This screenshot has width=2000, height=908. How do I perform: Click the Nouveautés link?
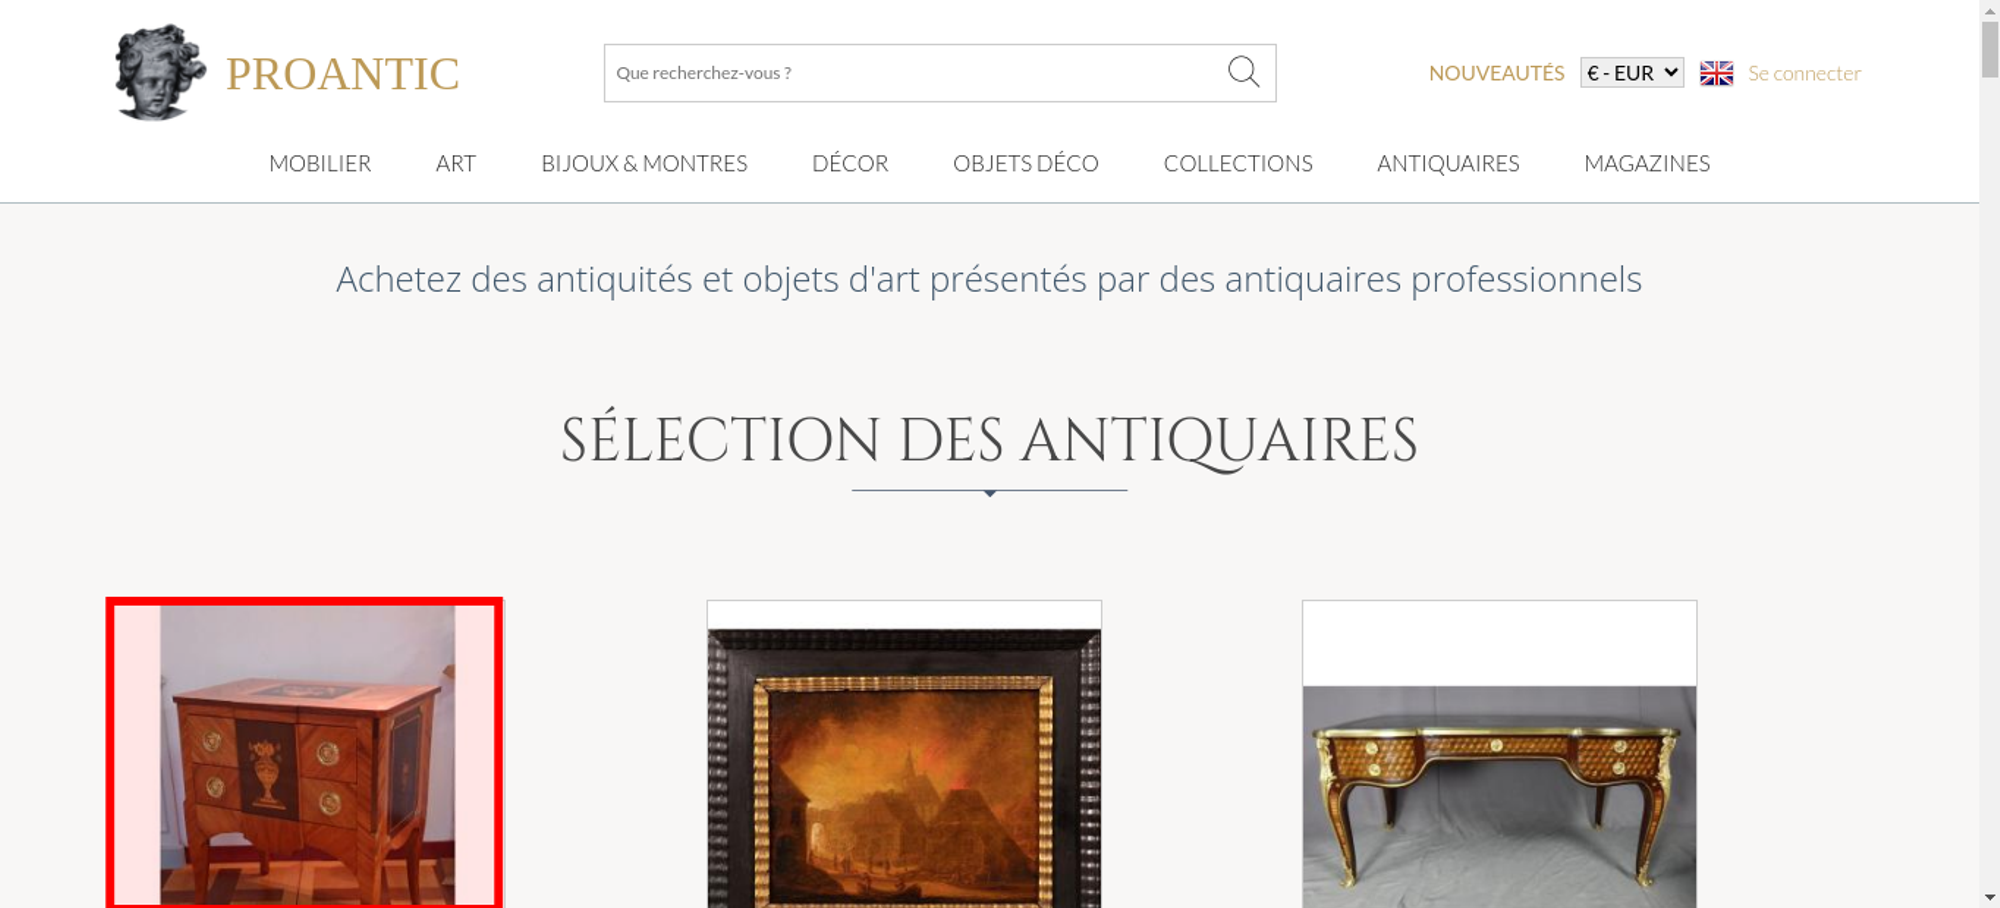click(x=1496, y=73)
